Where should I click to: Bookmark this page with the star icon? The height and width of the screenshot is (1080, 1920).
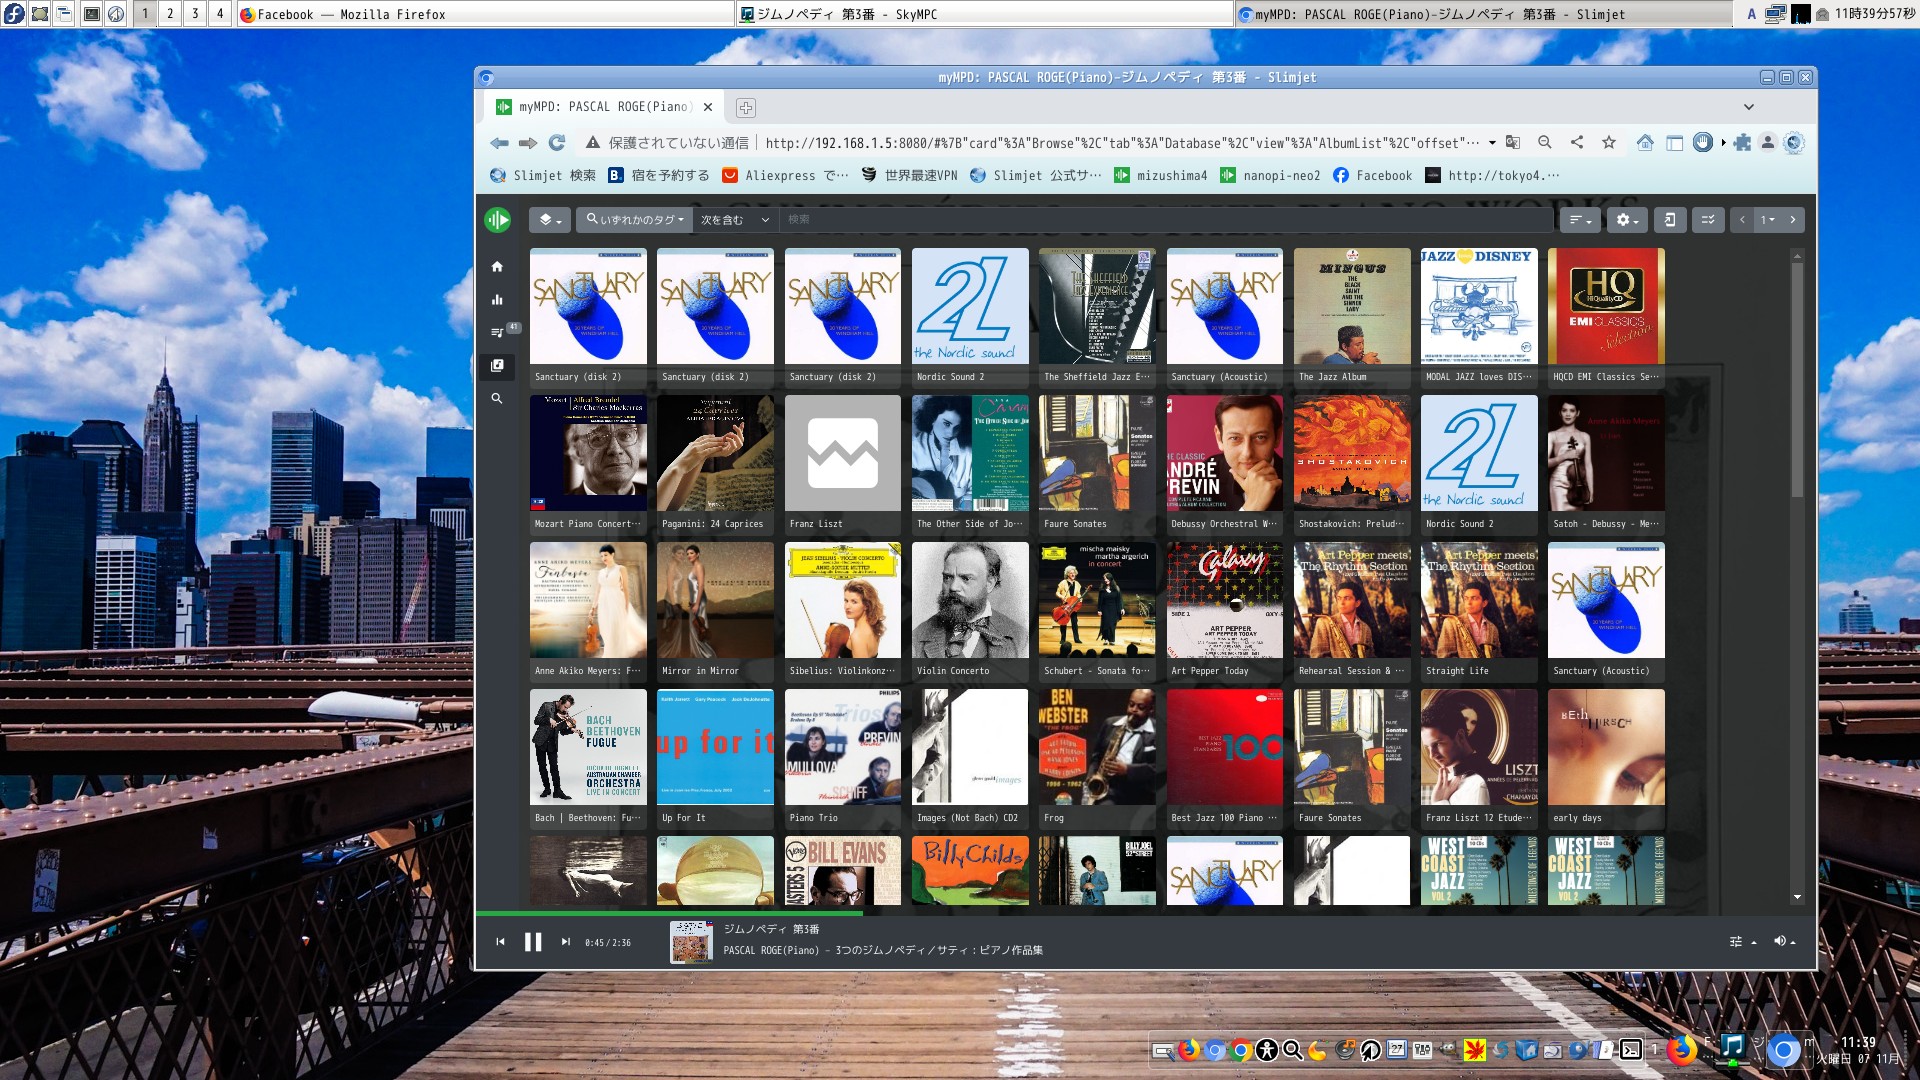tap(1608, 143)
